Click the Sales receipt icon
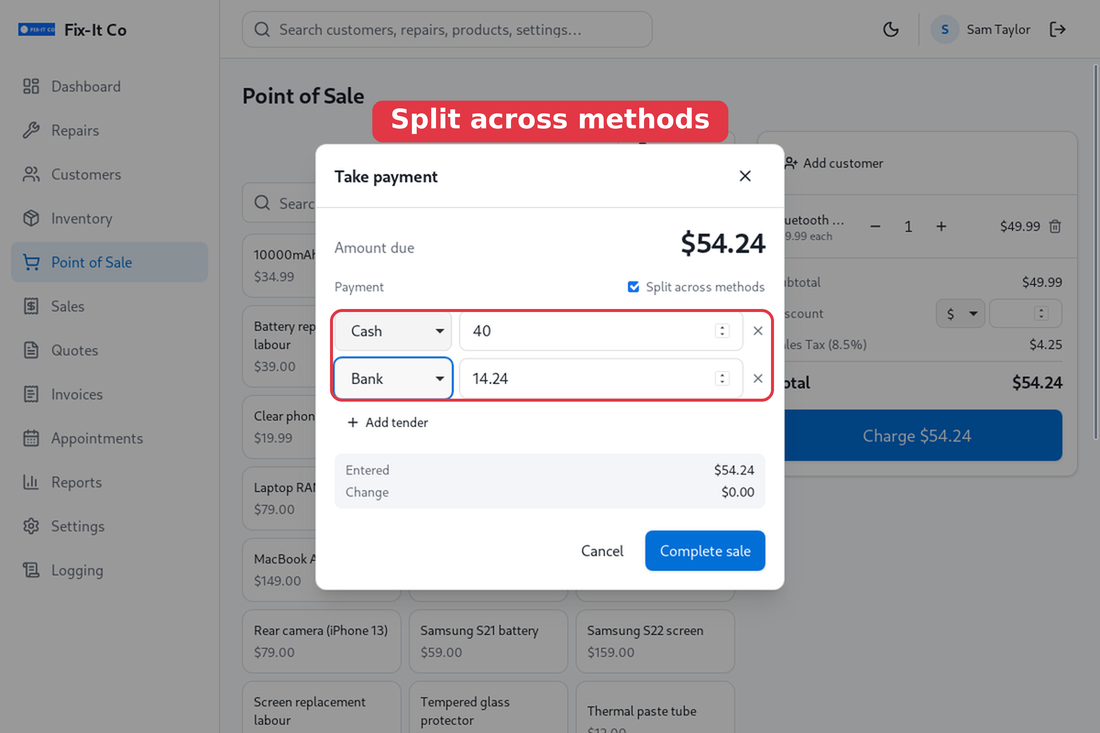The width and height of the screenshot is (1100, 733). coord(31,307)
